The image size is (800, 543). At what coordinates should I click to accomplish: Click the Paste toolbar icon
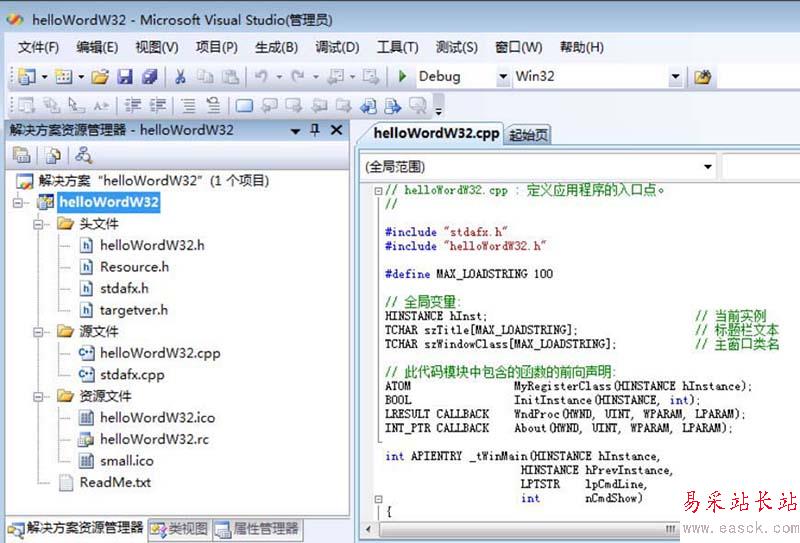coord(230,77)
